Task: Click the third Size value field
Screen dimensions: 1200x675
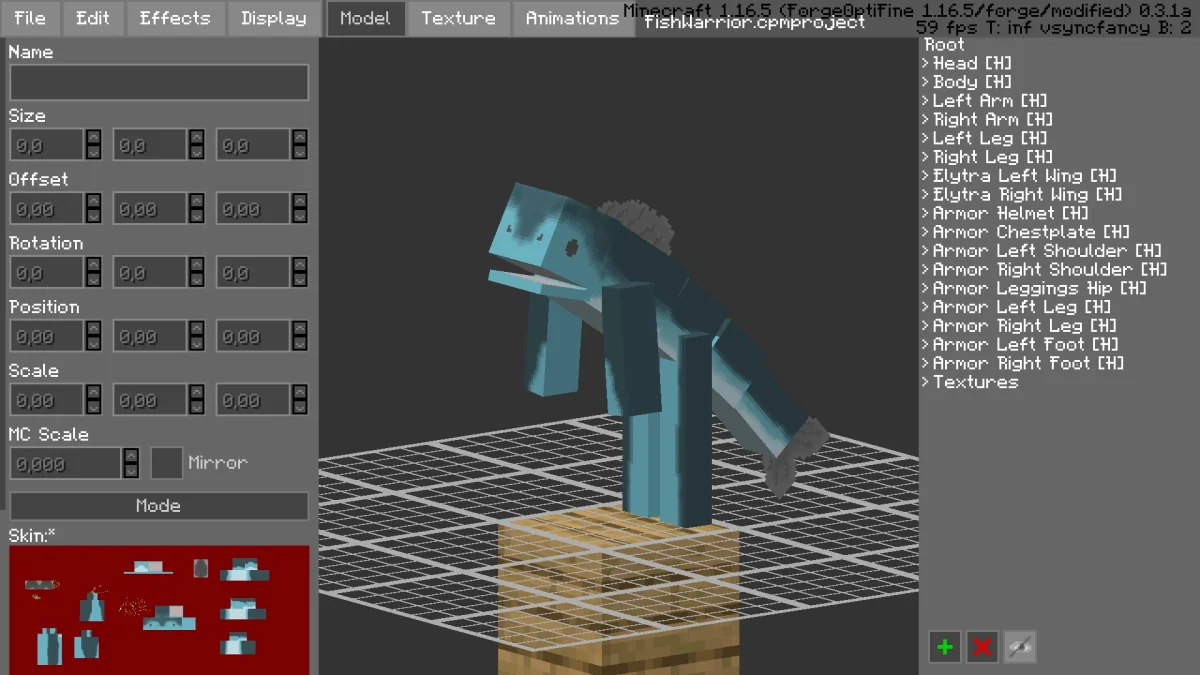Action: (253, 145)
